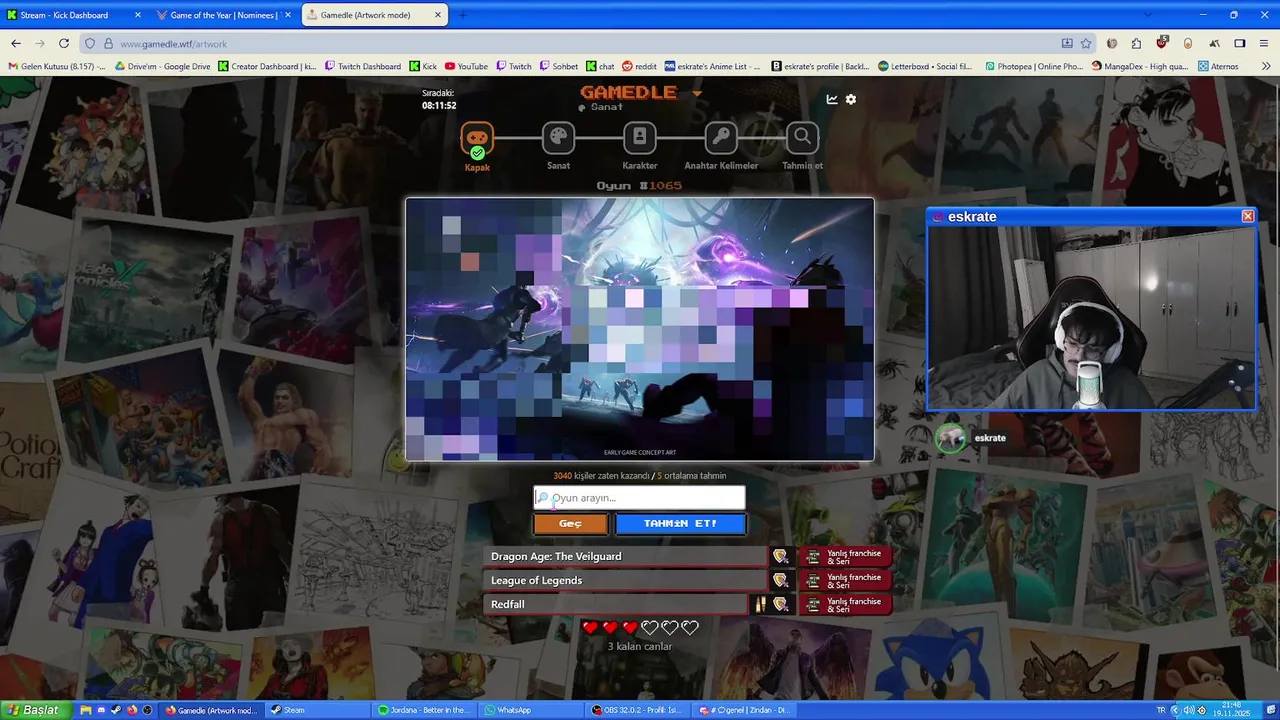Open the Photopea bookmark
The height and width of the screenshot is (720, 1280).
pos(1033,66)
